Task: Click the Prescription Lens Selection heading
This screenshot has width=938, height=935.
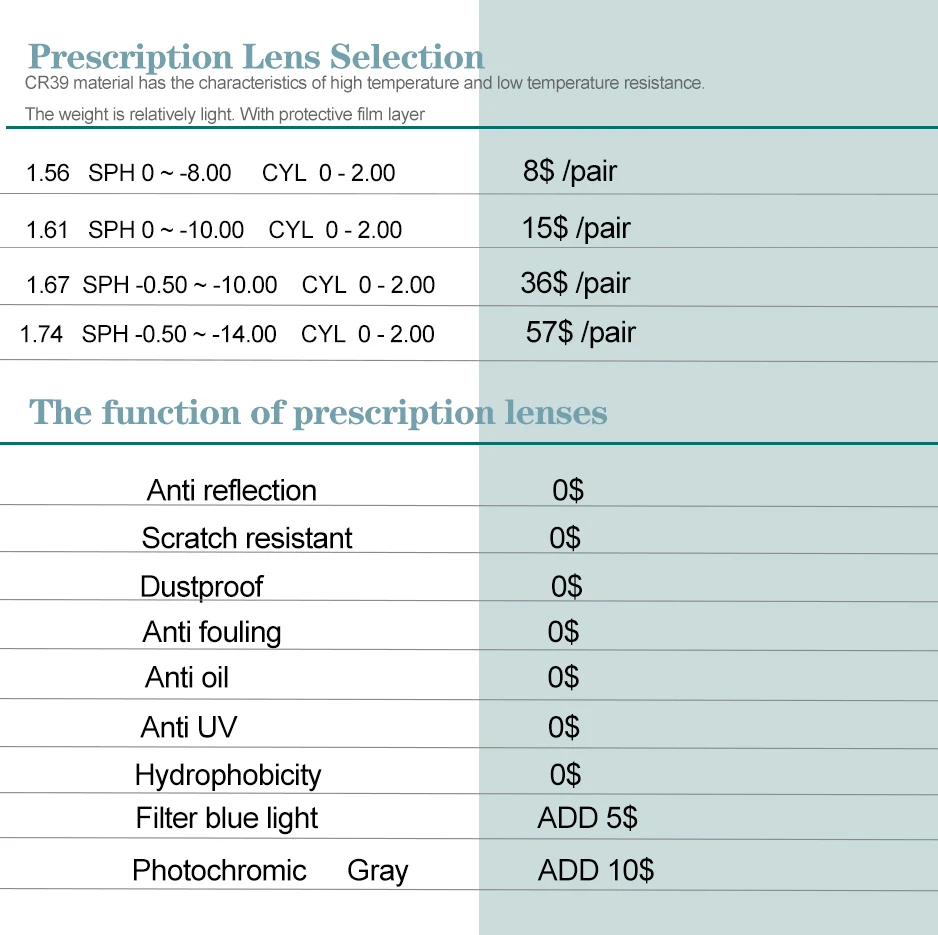Action: click(x=256, y=56)
